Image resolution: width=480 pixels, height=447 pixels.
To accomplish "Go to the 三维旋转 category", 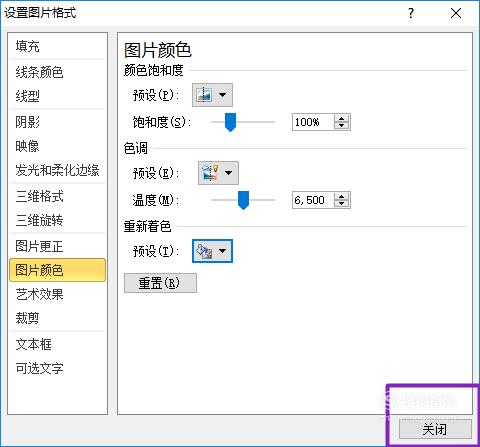I will pyautogui.click(x=57, y=220).
